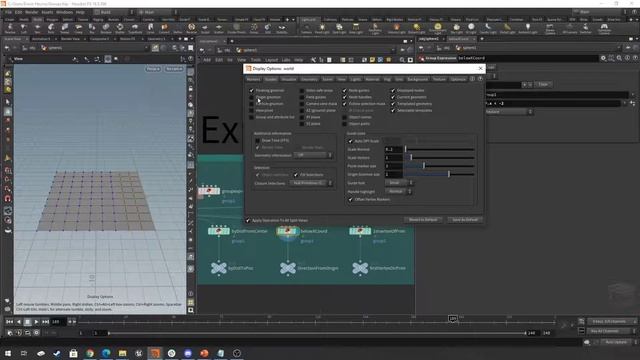This screenshot has width=640, height=360.
Task: Click Revert to Default button
Action: [423, 220]
